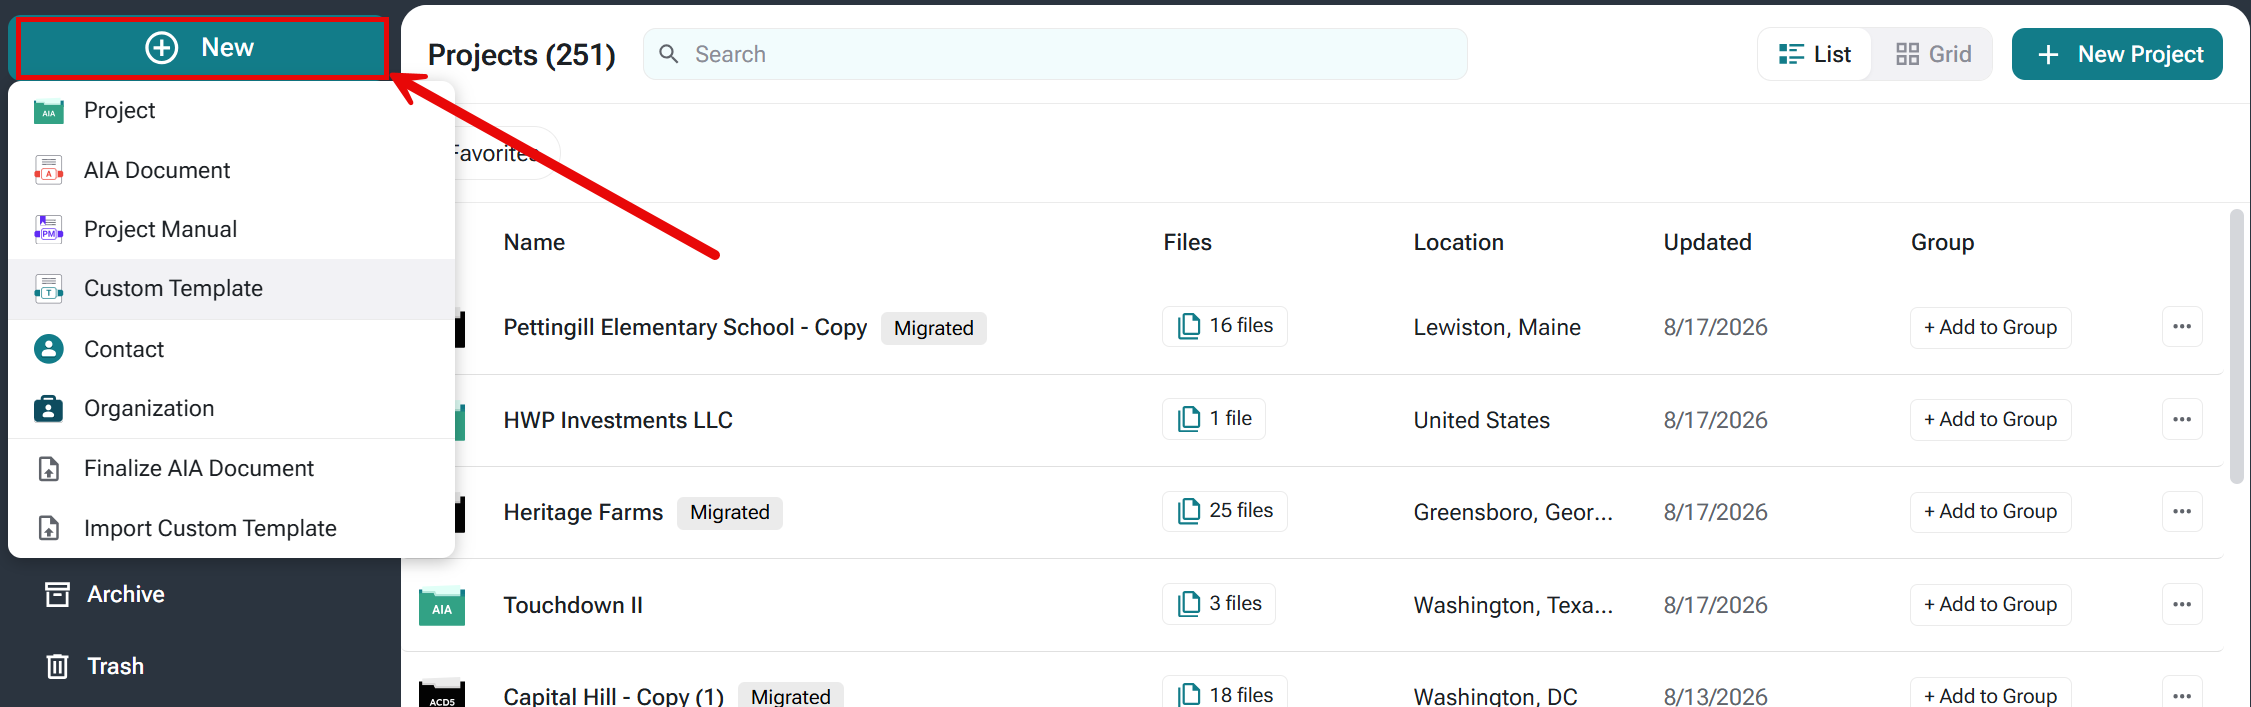The image size is (2251, 707).
Task: Choose Project from the New menu
Action: click(231, 111)
